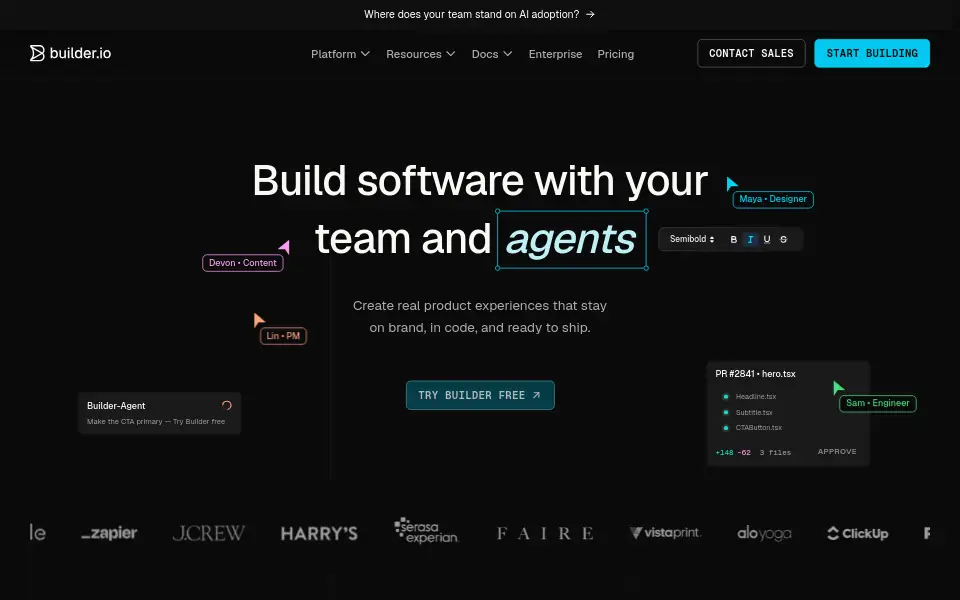The image size is (960, 600).
Task: Click the 3 files label
Action: [x=775, y=452]
